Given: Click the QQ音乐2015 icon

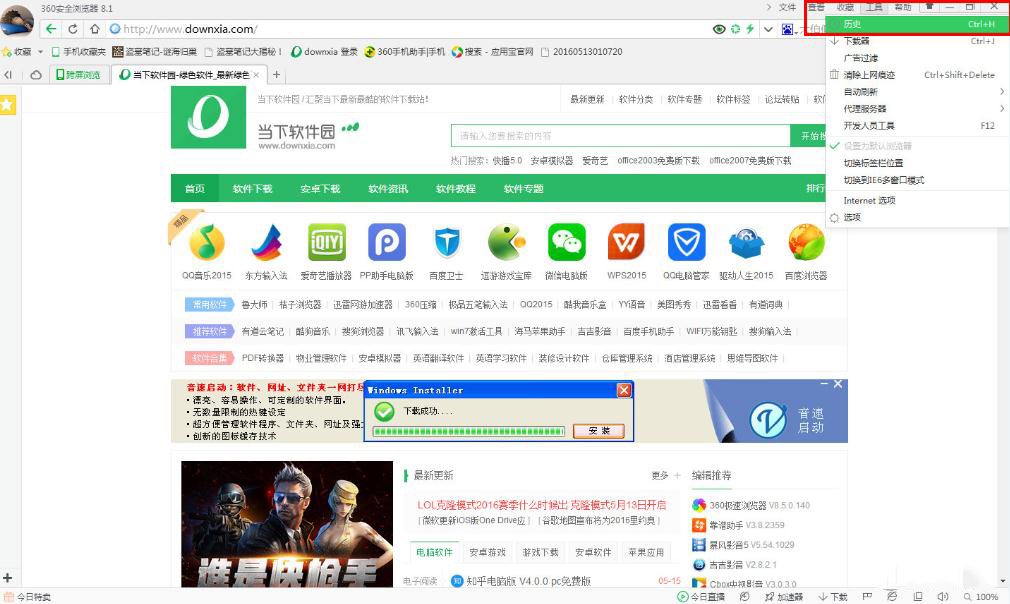Looking at the screenshot, I should (x=207, y=242).
